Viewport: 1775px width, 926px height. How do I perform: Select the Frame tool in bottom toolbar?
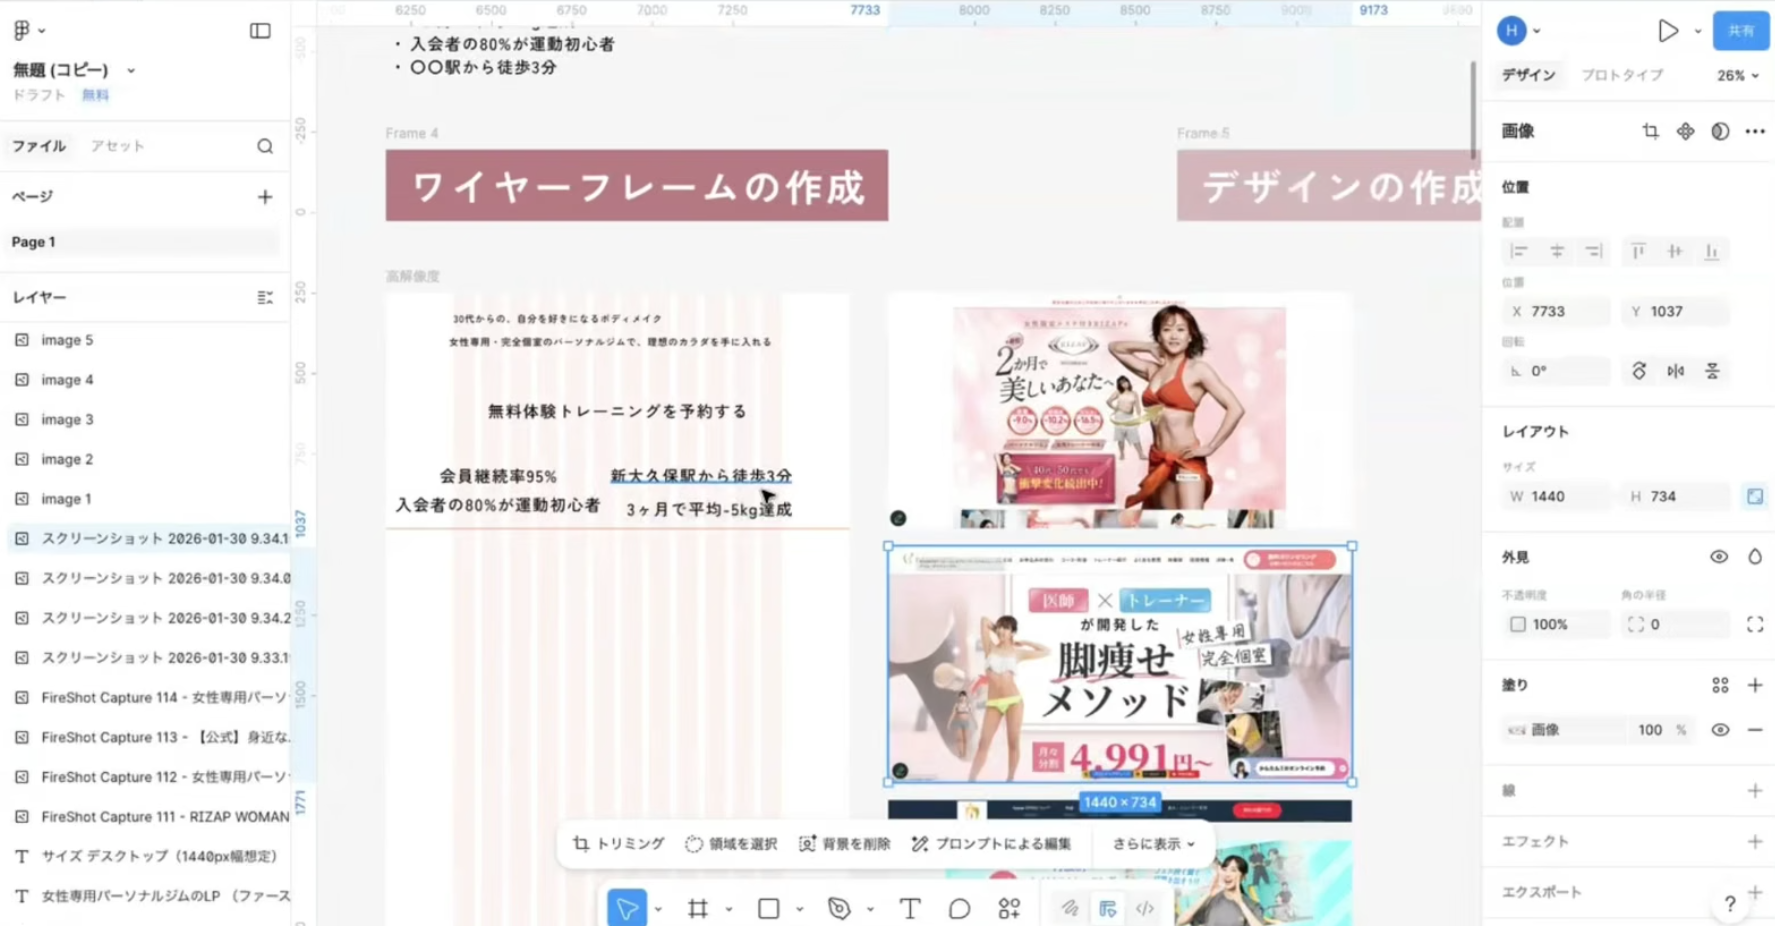tap(698, 908)
